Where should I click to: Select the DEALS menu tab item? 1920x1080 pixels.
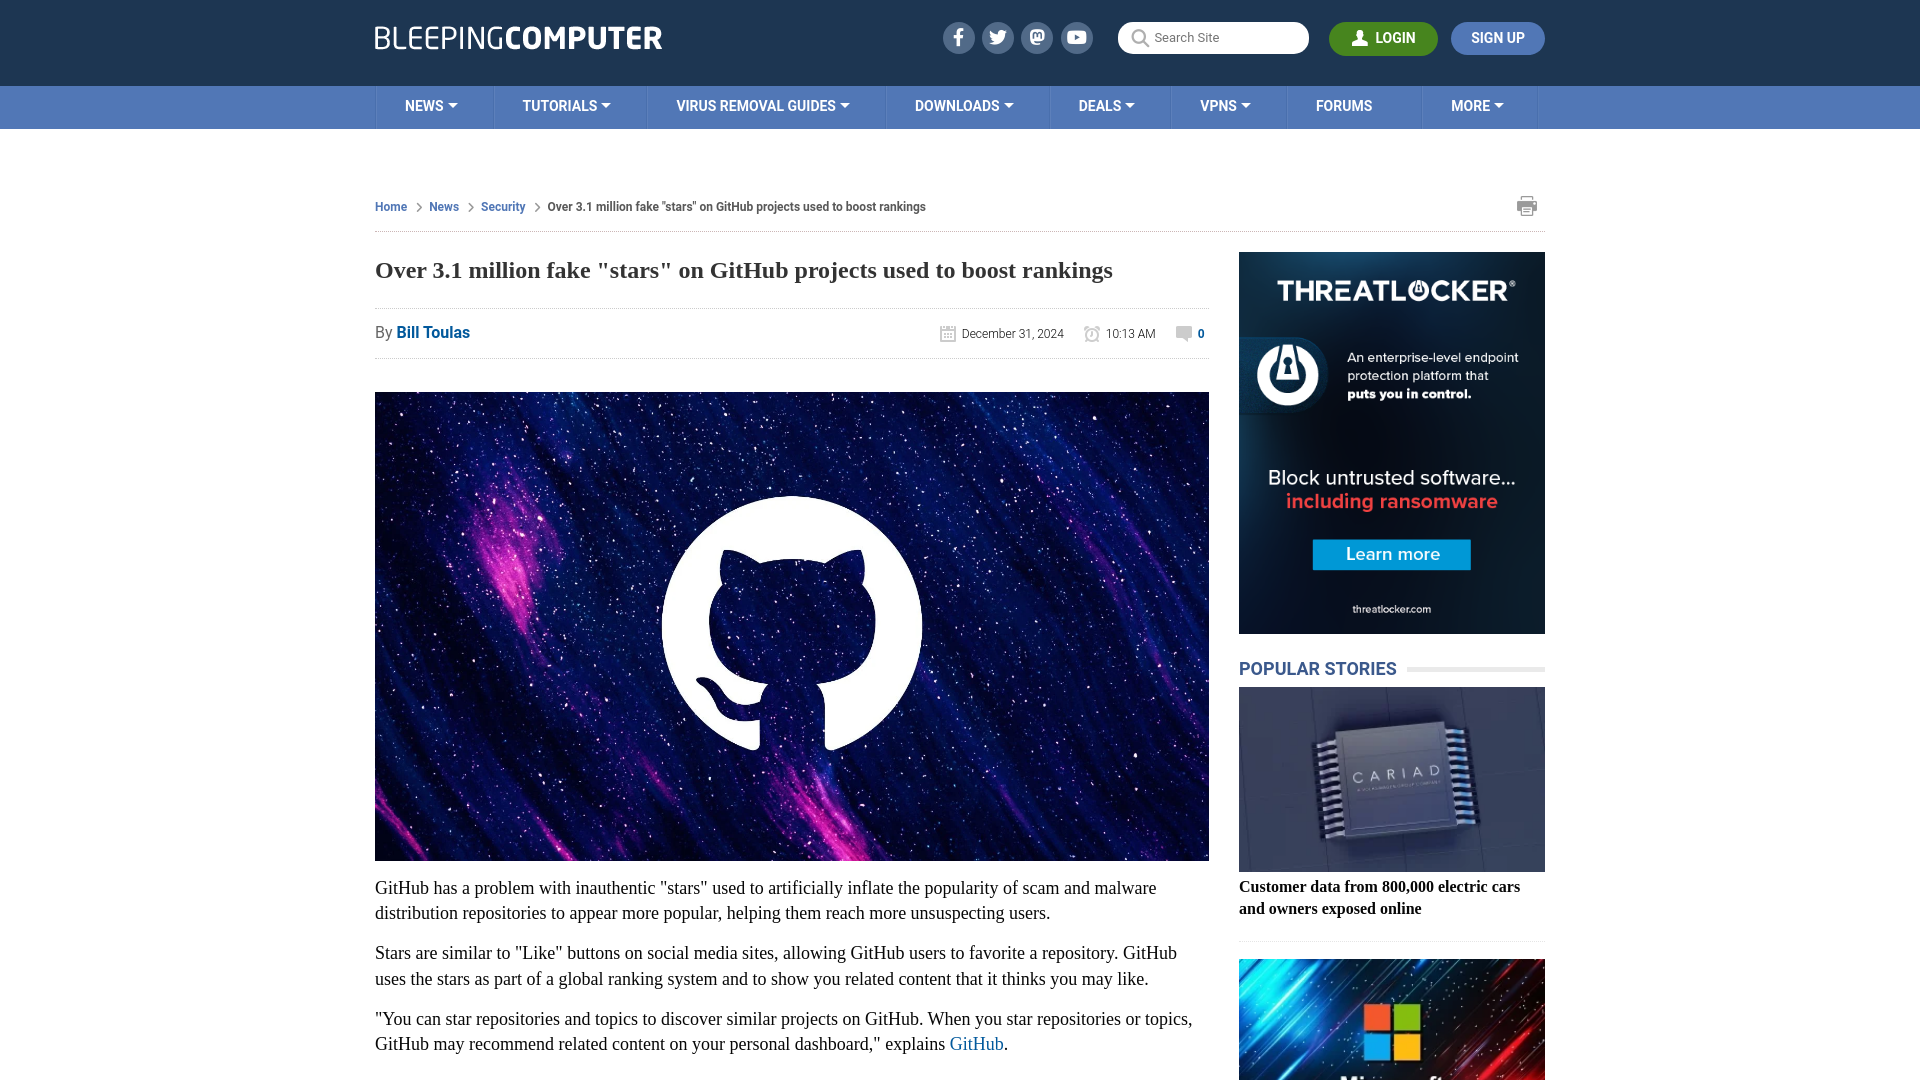pyautogui.click(x=1106, y=105)
